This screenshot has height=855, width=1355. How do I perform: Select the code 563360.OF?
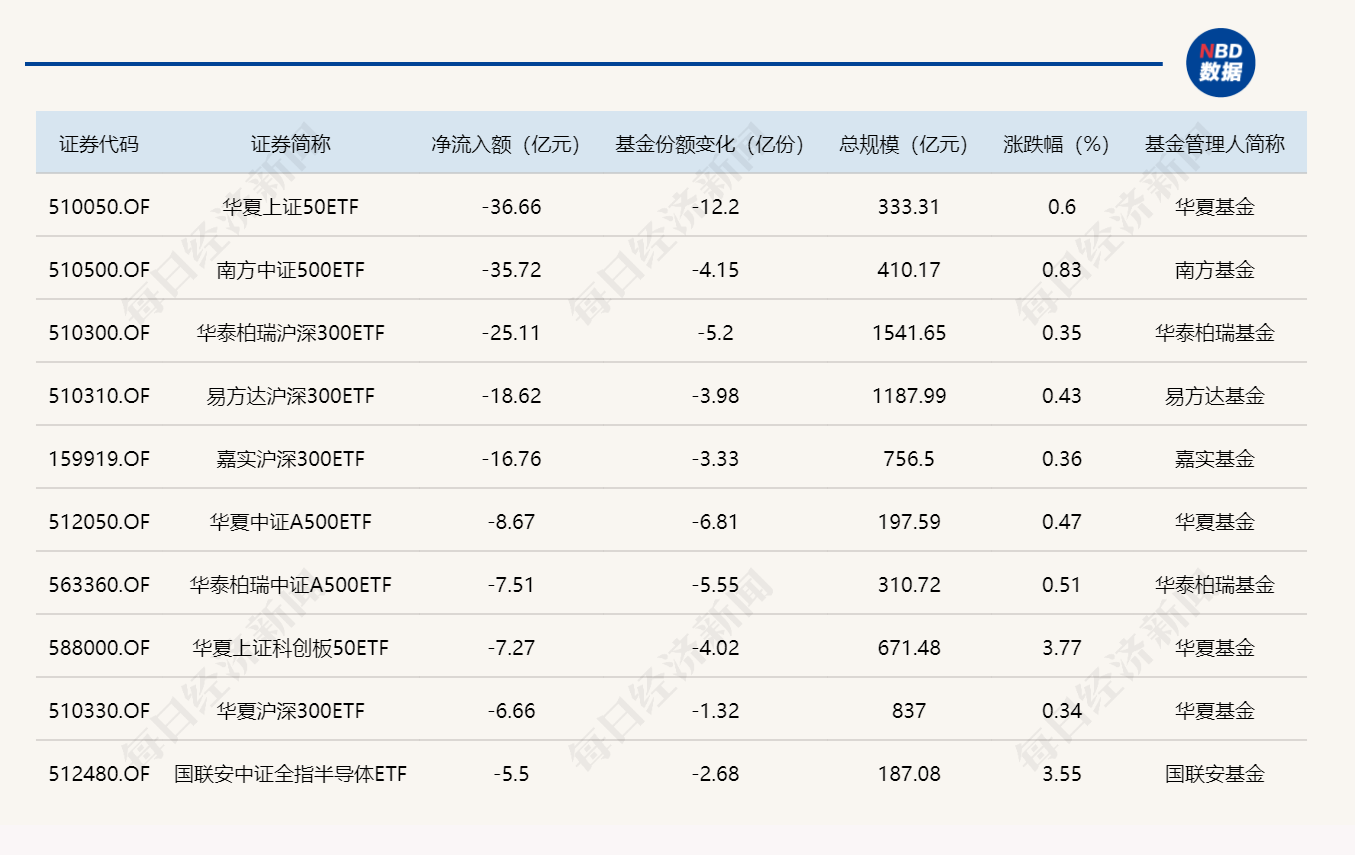pos(99,585)
